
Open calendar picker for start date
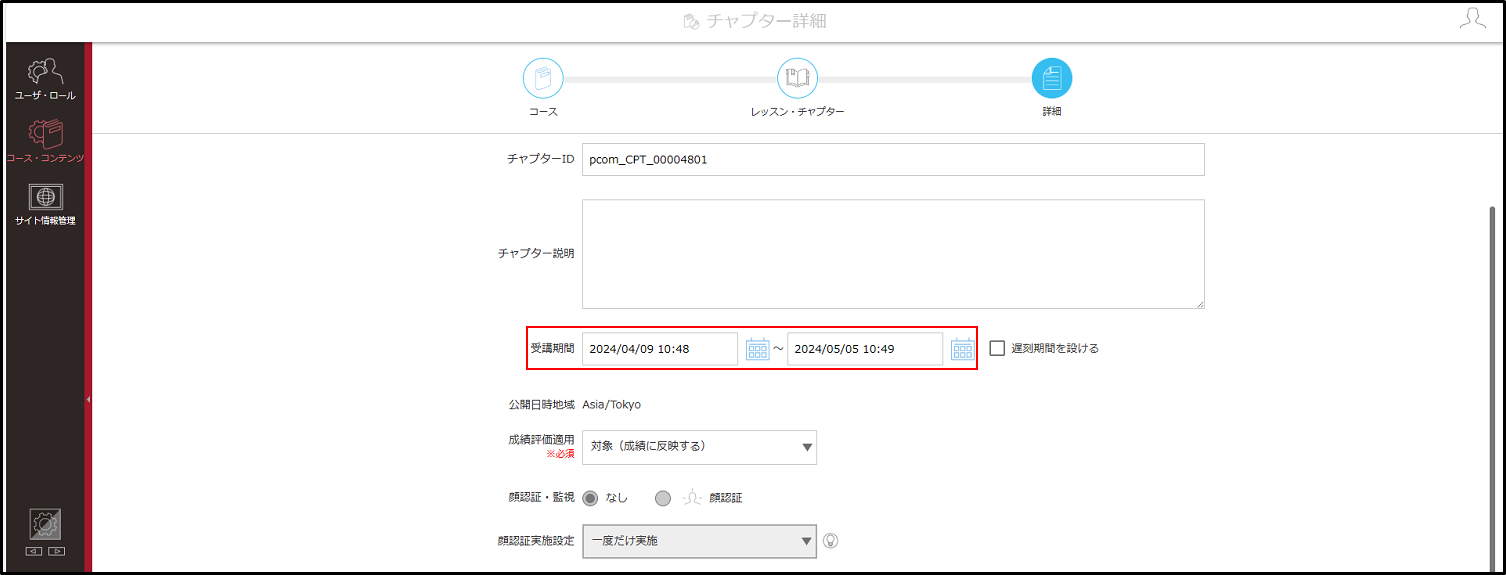coord(758,348)
